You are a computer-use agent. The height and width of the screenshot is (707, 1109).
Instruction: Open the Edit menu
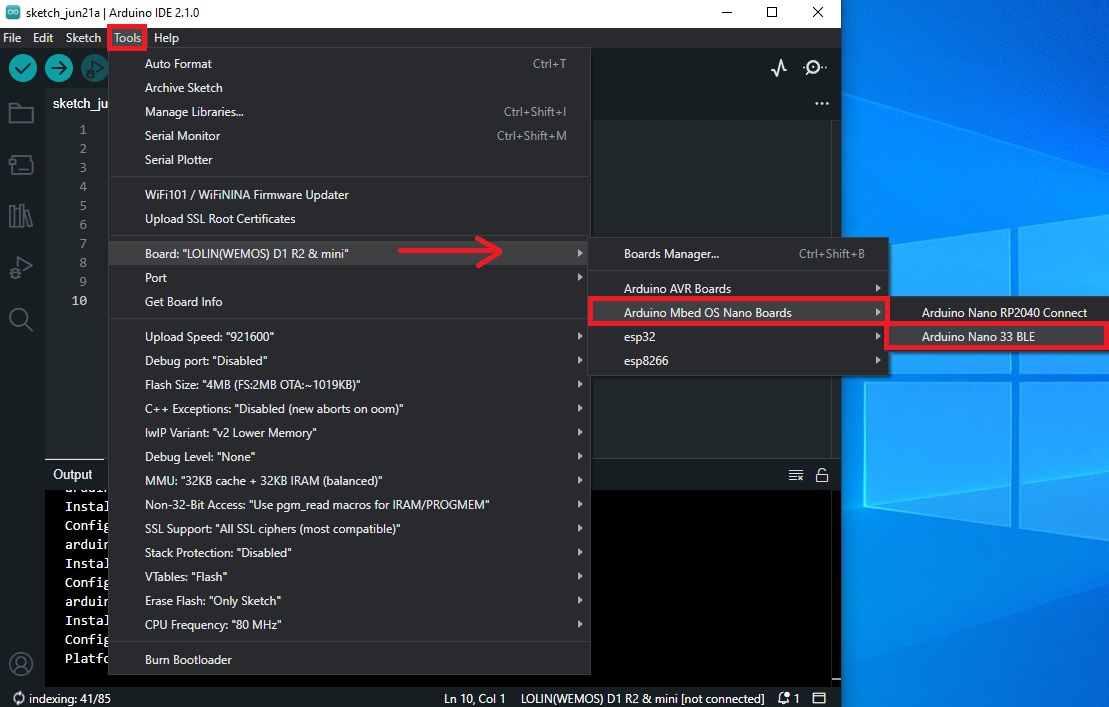click(x=43, y=37)
